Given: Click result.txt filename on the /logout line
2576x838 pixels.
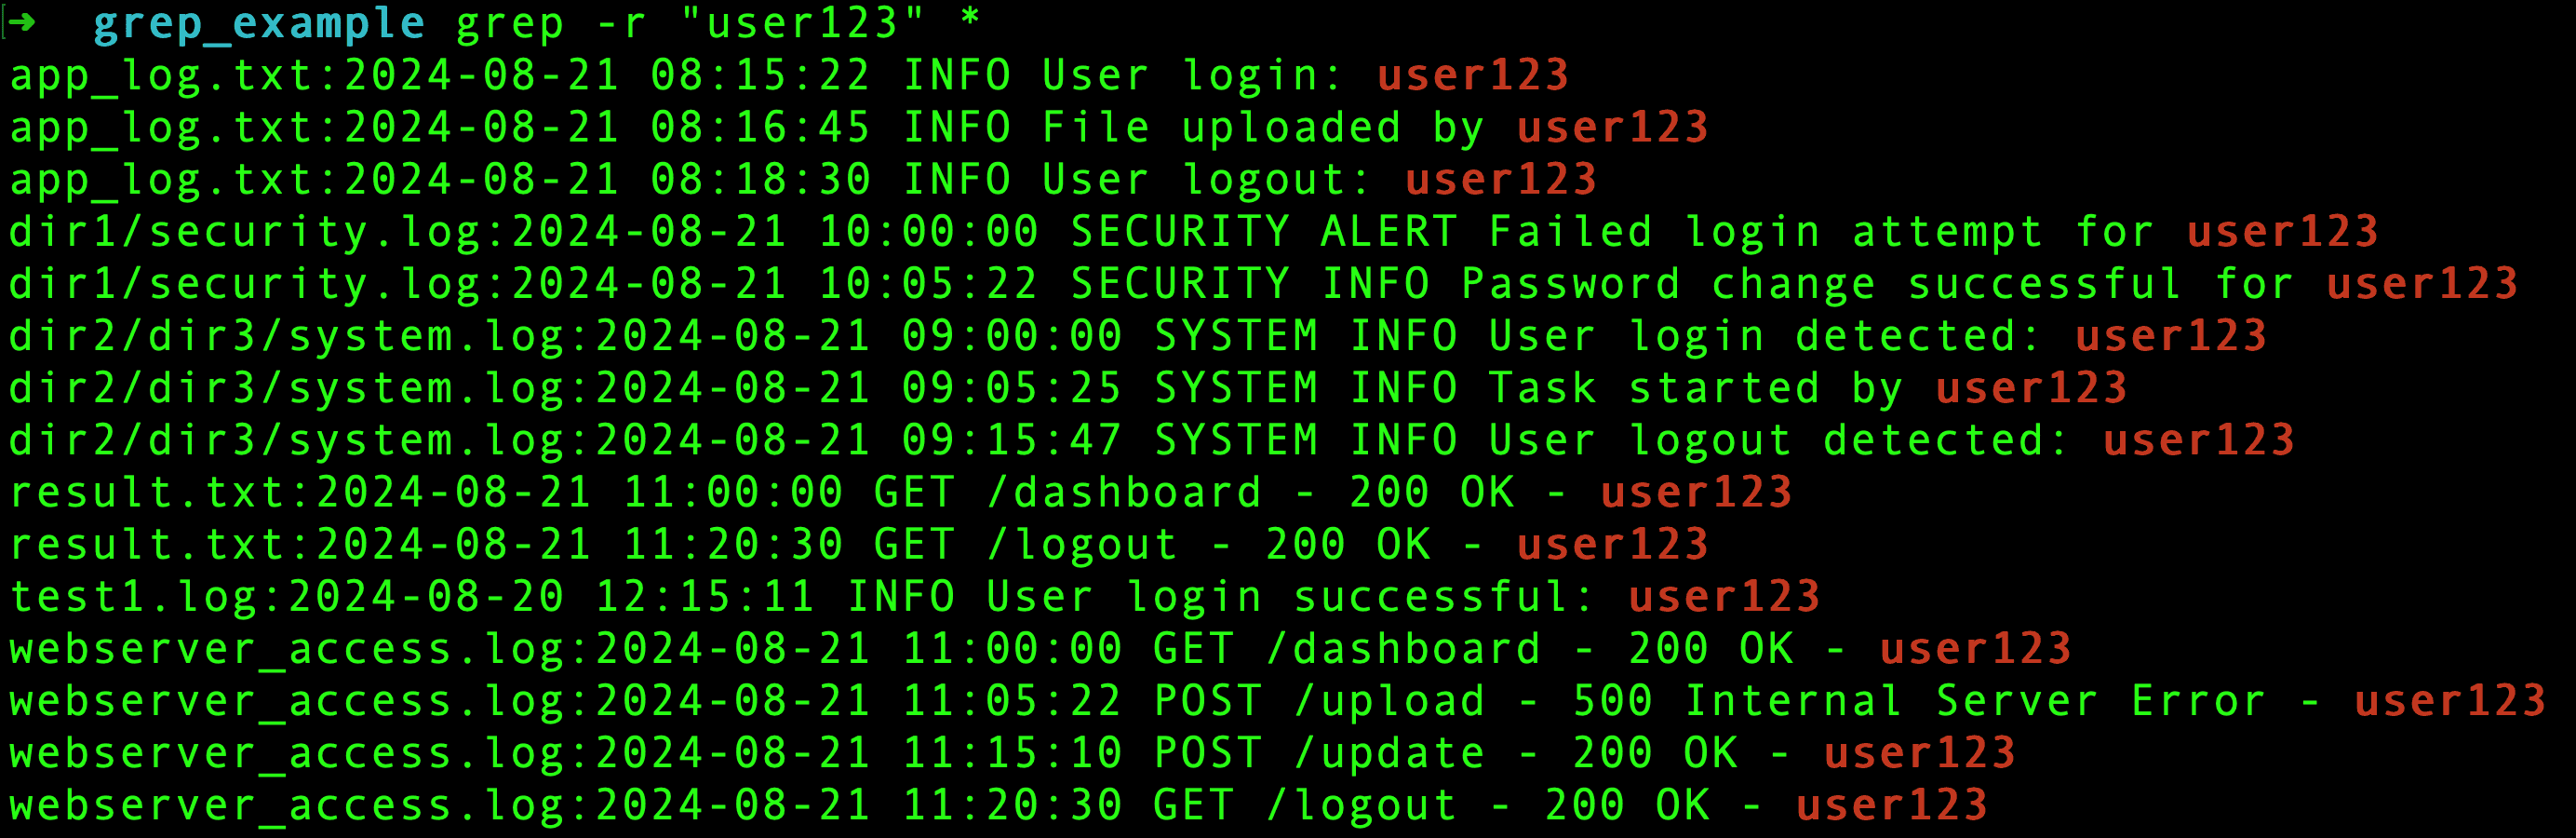Looking at the screenshot, I should tap(148, 546).
